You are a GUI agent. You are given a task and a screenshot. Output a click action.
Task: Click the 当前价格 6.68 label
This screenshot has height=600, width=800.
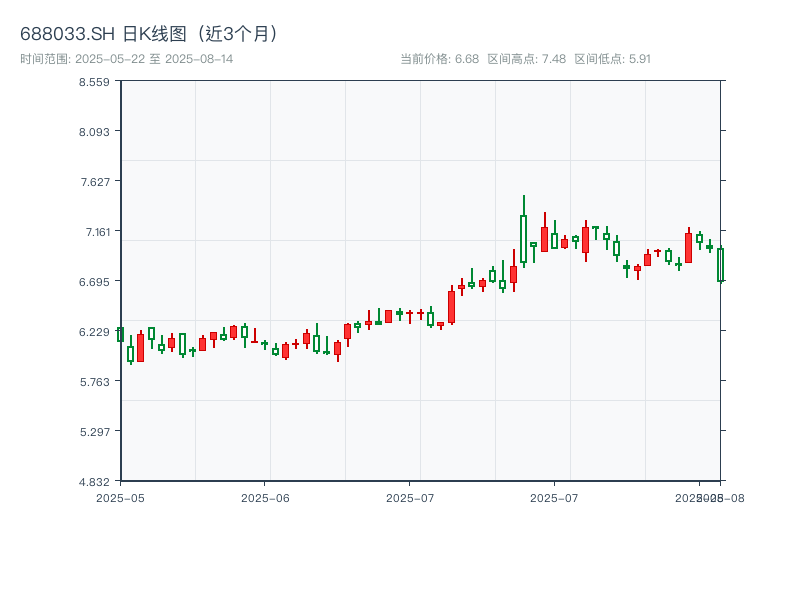(x=439, y=59)
